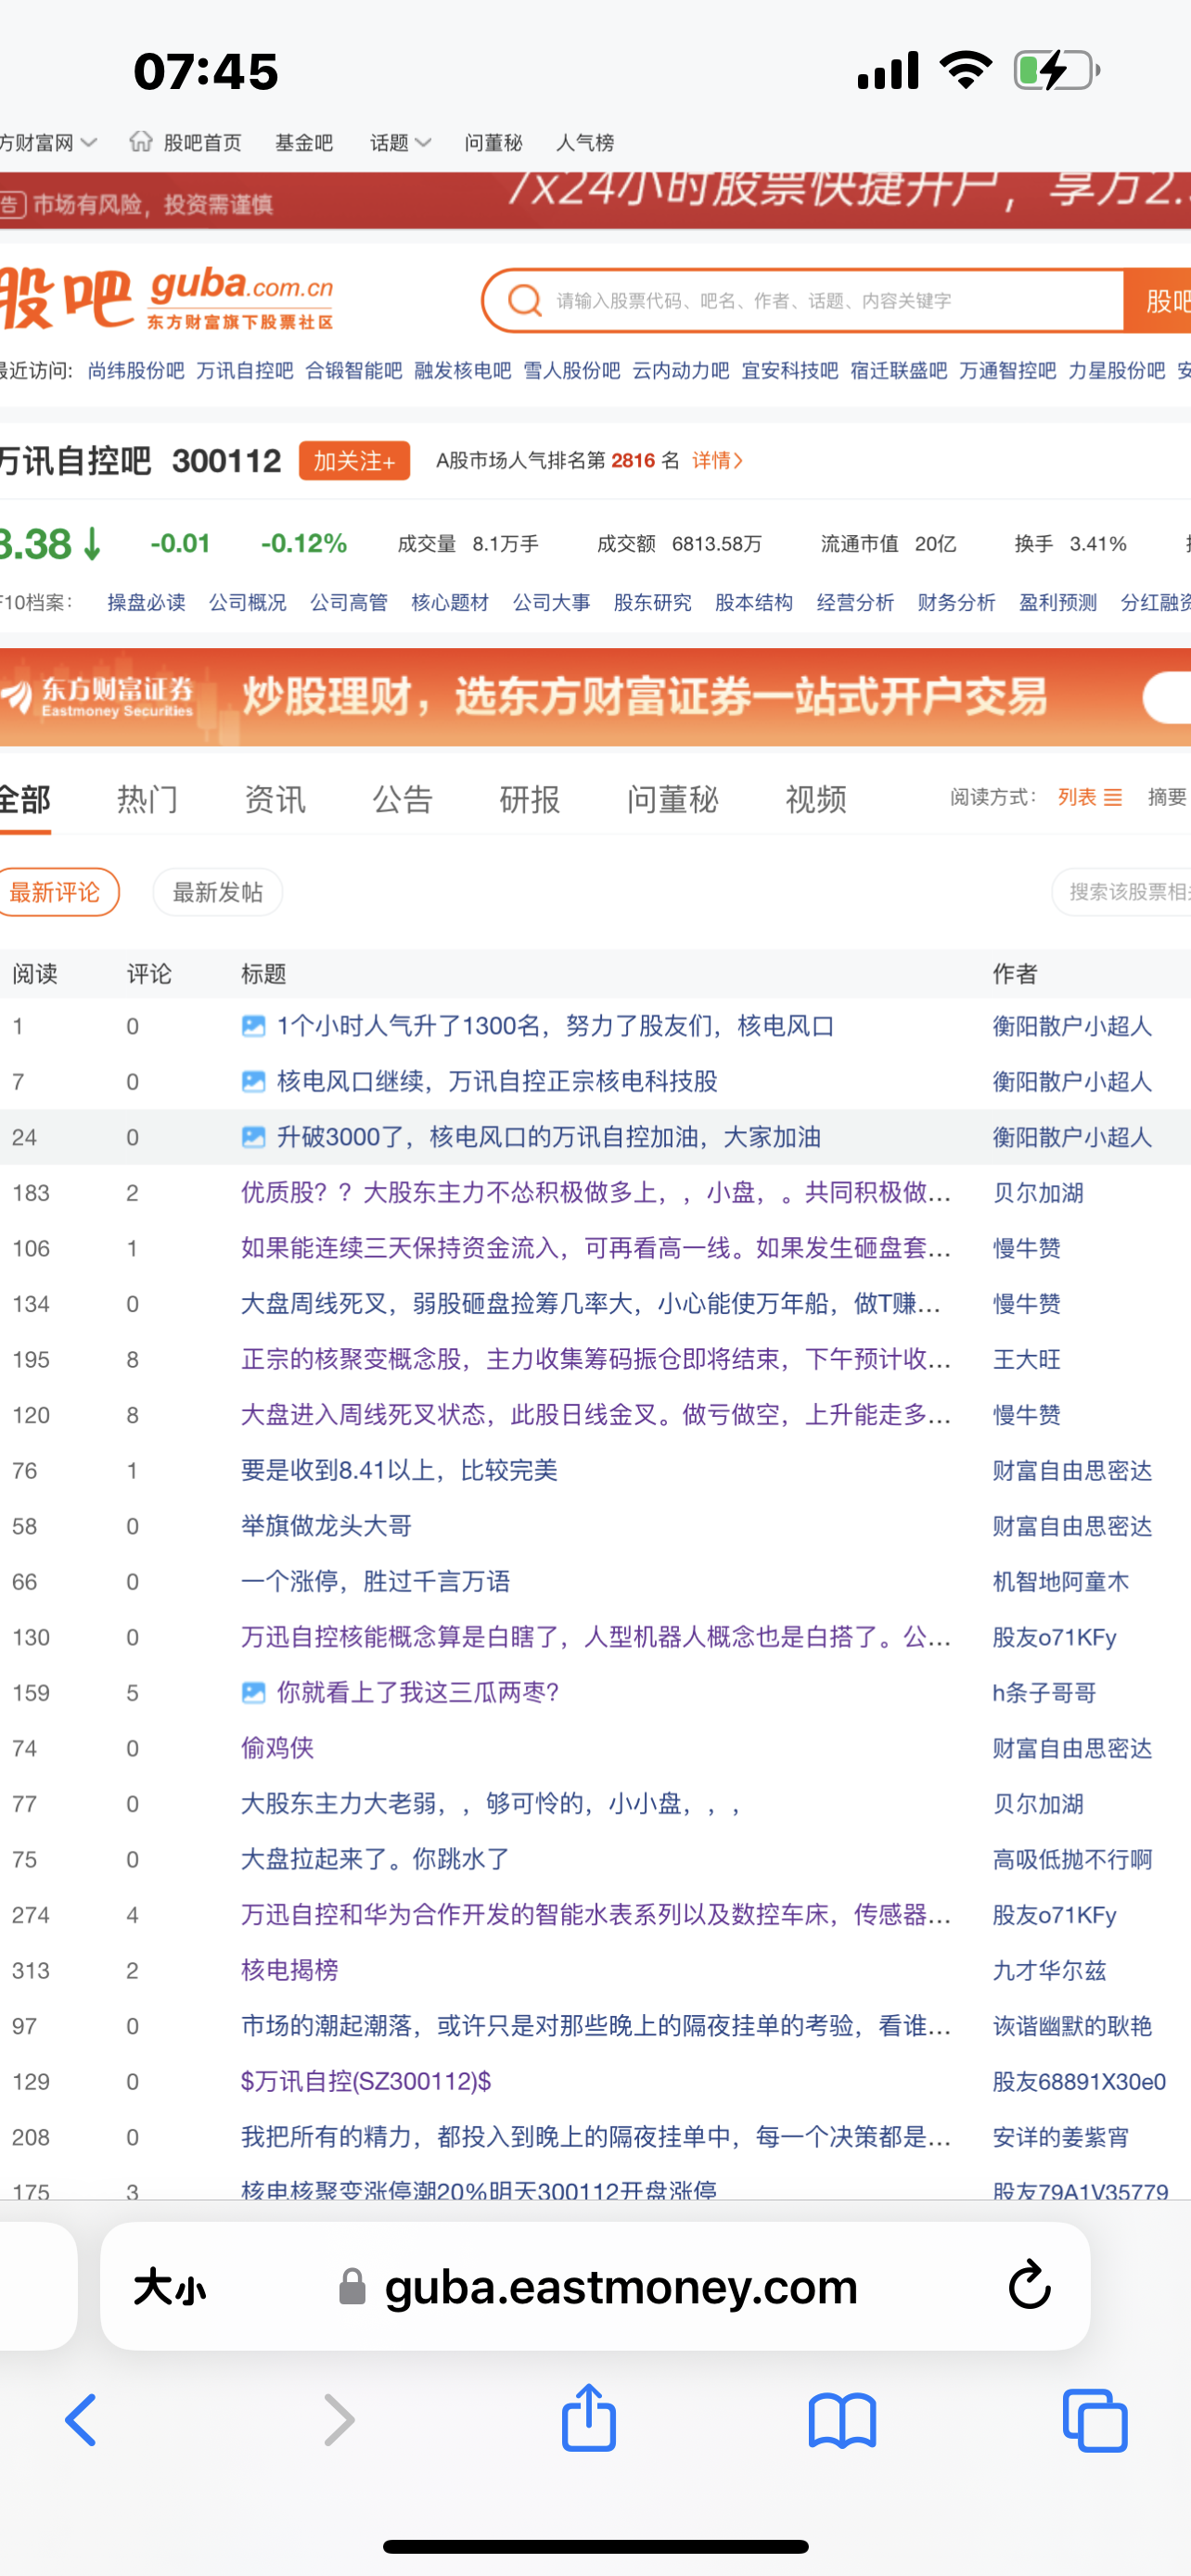Tap the Safari forward arrow
The image size is (1191, 2576).
339,2420
